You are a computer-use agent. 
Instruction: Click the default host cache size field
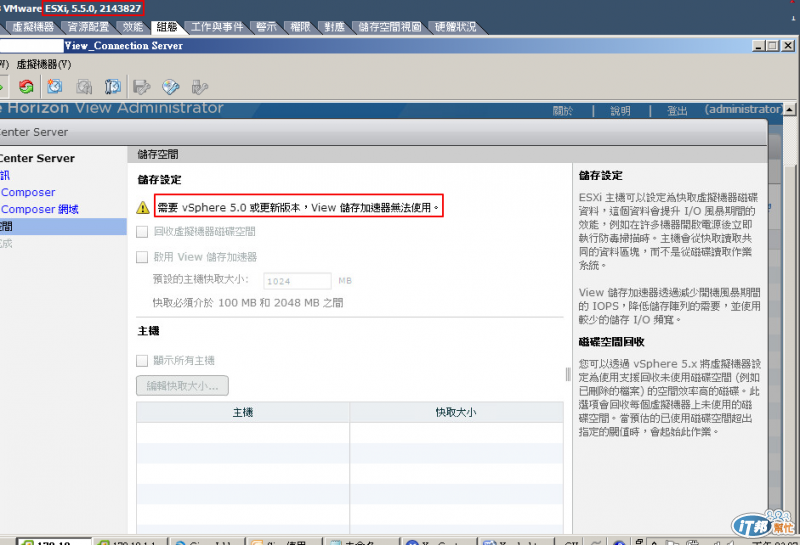[x=297, y=281]
